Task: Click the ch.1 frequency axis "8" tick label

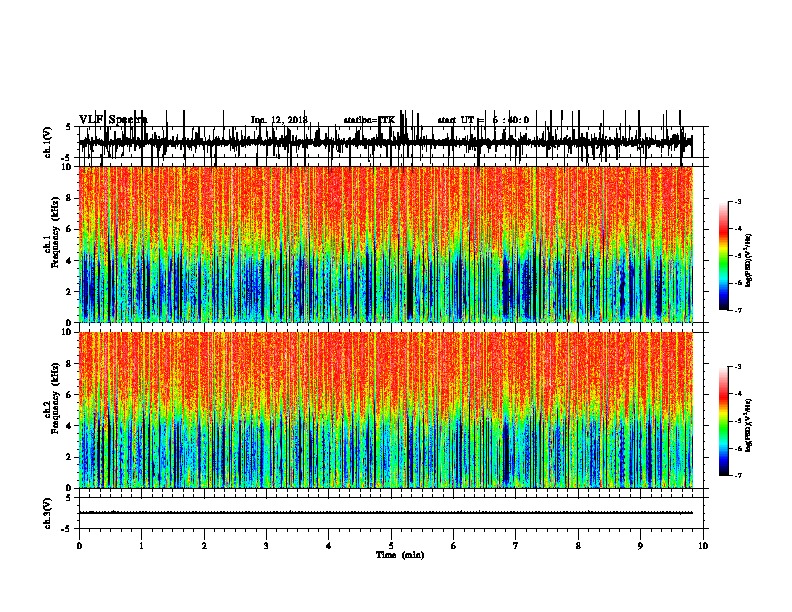Action: [70, 198]
